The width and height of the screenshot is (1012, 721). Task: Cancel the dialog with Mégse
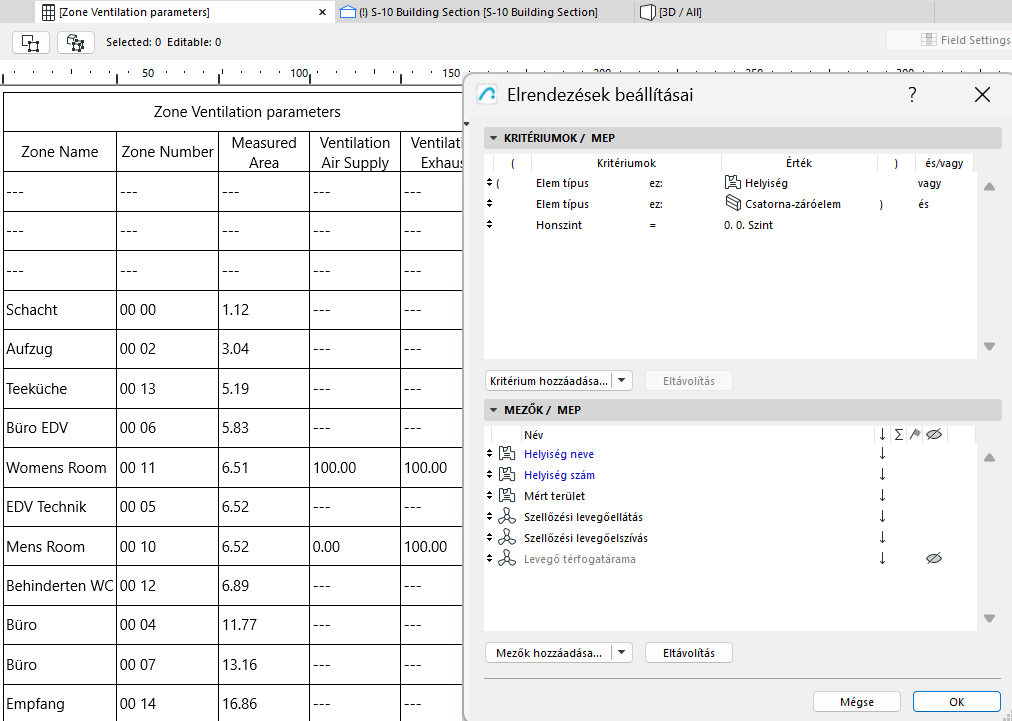click(x=856, y=701)
